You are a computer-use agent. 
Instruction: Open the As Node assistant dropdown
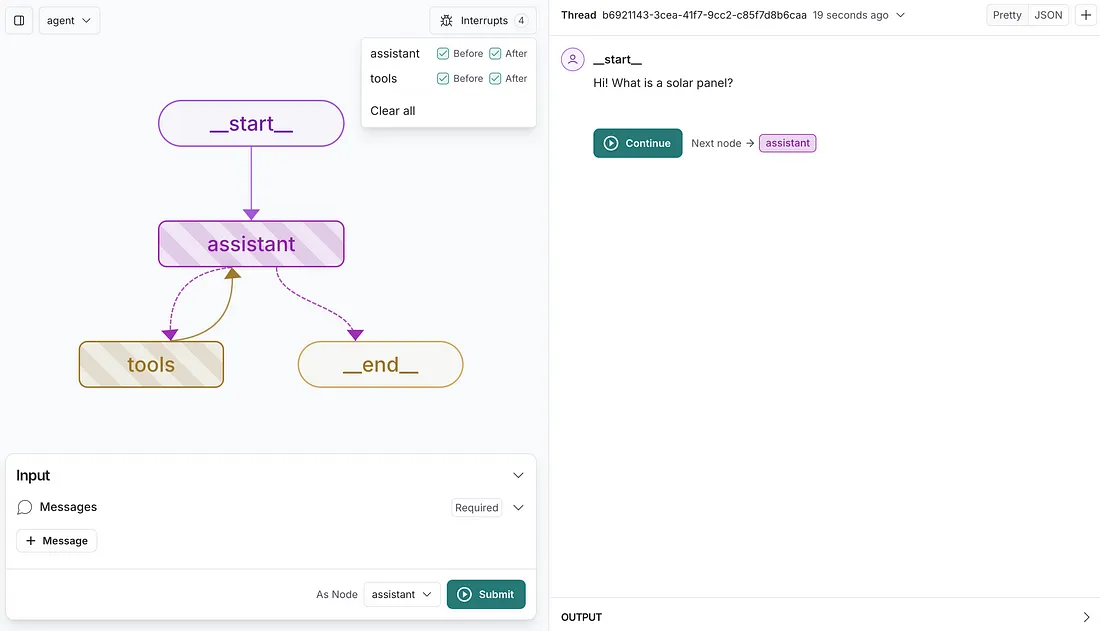[401, 594]
